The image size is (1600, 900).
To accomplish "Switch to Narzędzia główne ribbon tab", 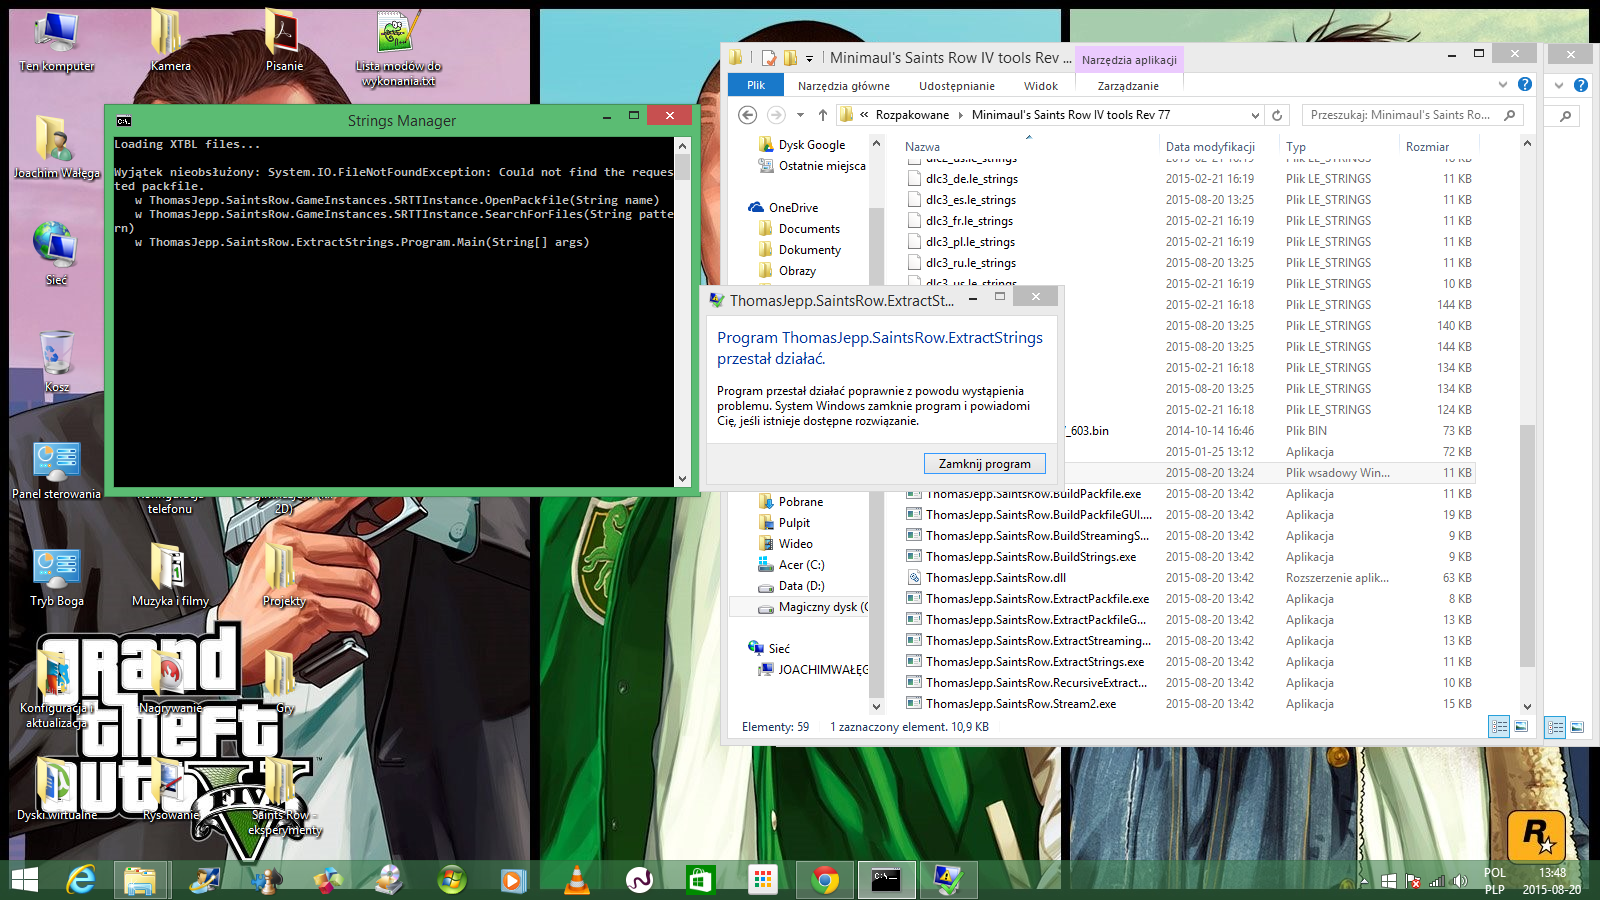I will 843,86.
